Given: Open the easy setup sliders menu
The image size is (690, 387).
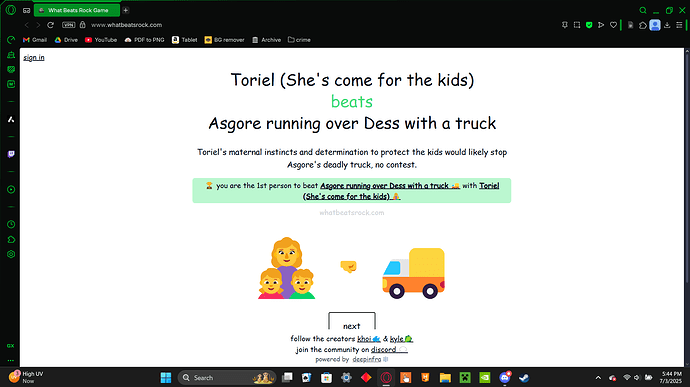Looking at the screenshot, I should 679,25.
